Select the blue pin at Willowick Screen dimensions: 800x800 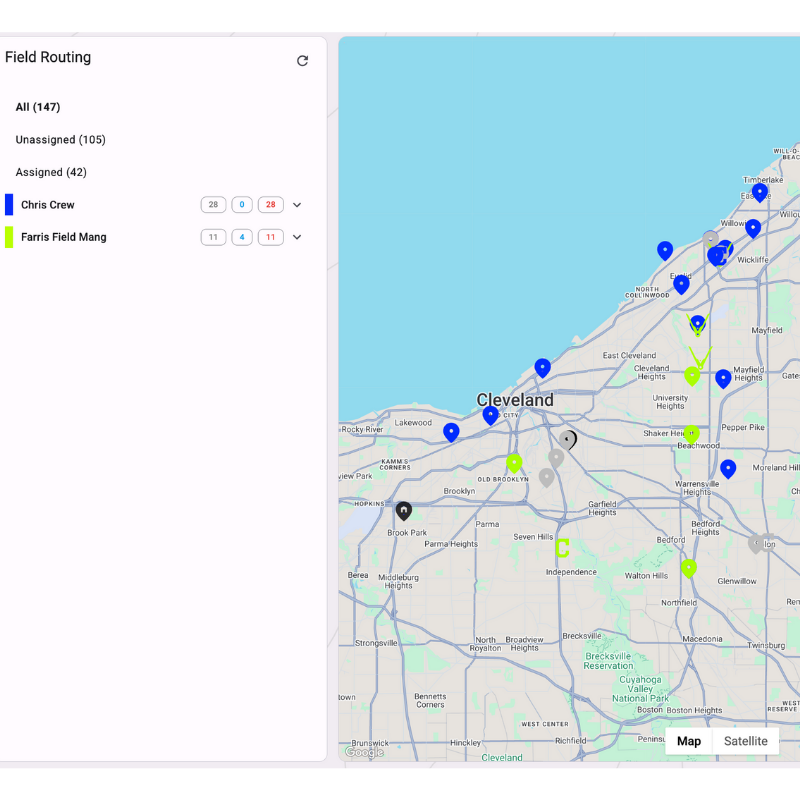753,228
